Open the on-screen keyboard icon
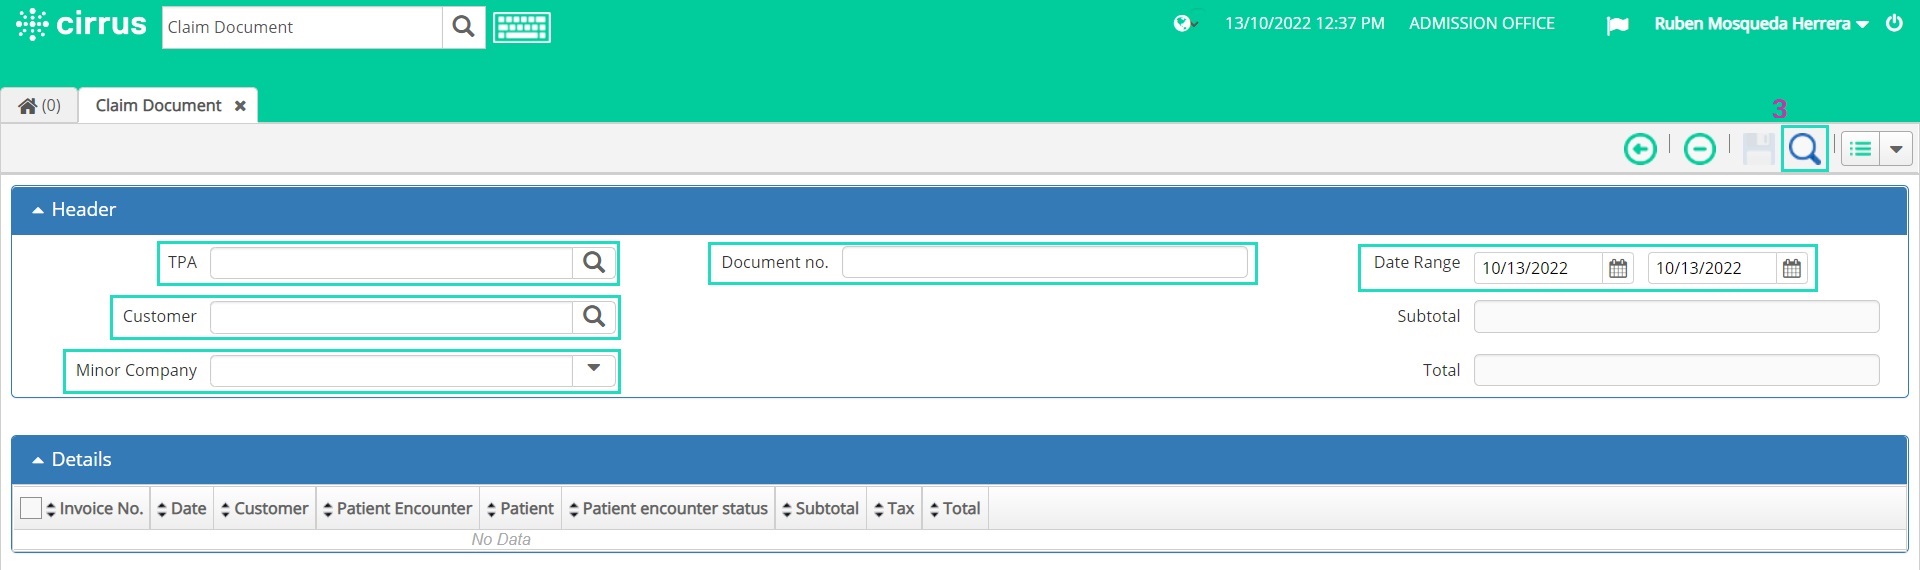1920x570 pixels. (522, 27)
